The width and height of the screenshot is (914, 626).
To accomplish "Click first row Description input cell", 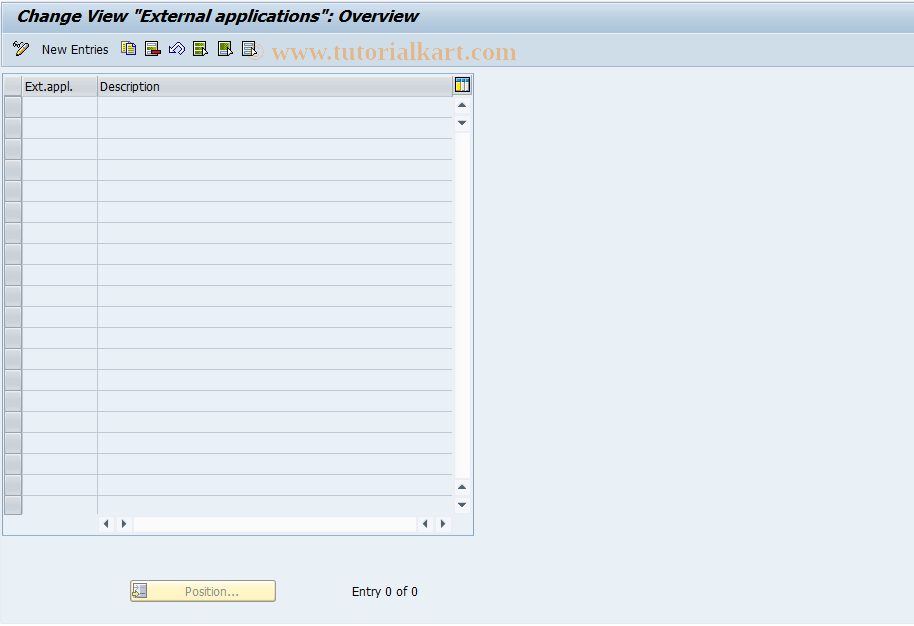I will pos(275,107).
